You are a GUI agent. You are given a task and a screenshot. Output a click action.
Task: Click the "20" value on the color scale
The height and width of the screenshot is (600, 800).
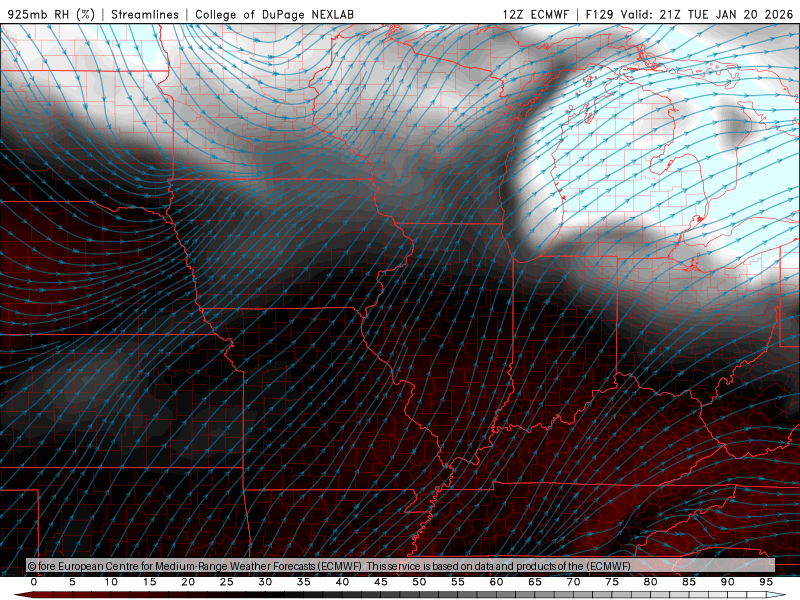click(188, 582)
